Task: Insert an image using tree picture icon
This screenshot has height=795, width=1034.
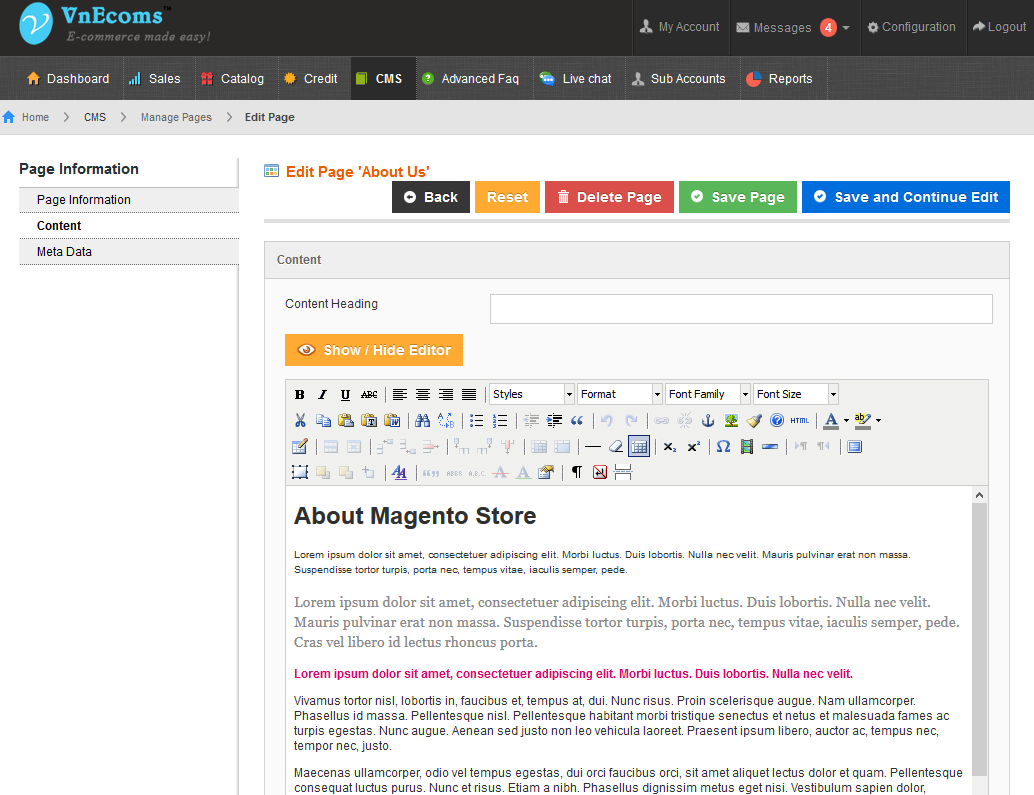Action: point(731,421)
